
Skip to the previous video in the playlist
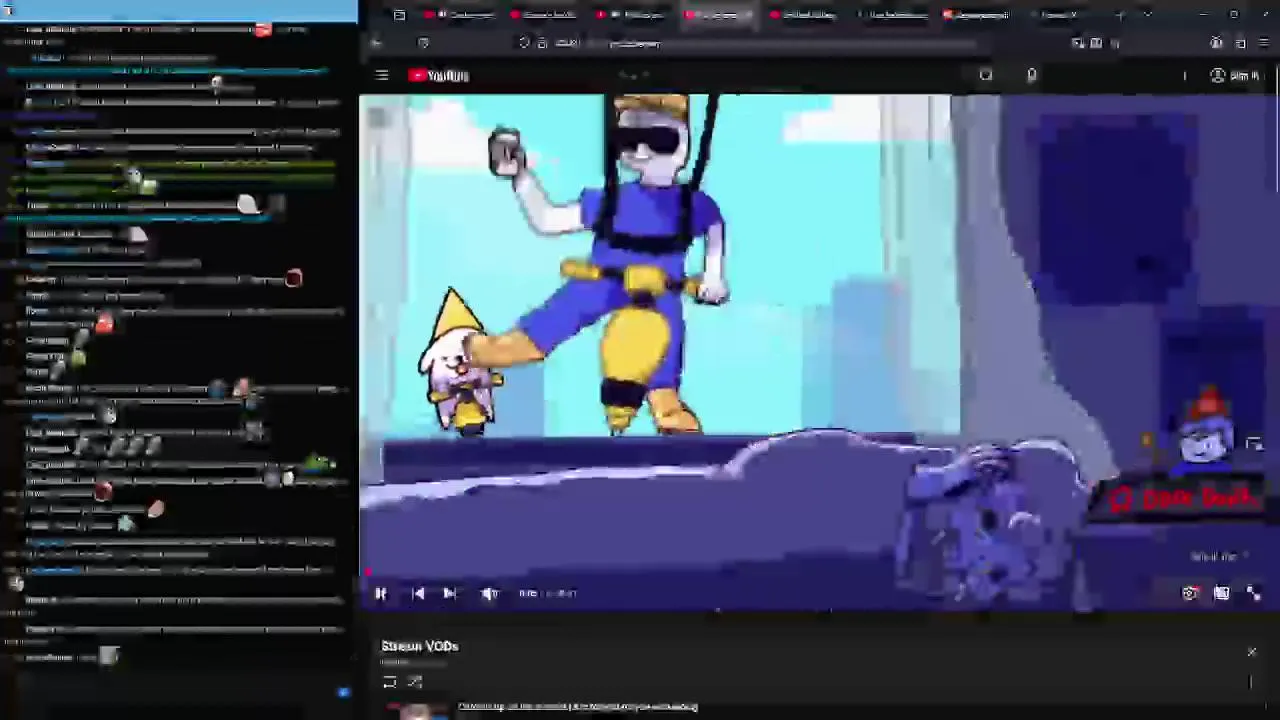click(x=418, y=593)
